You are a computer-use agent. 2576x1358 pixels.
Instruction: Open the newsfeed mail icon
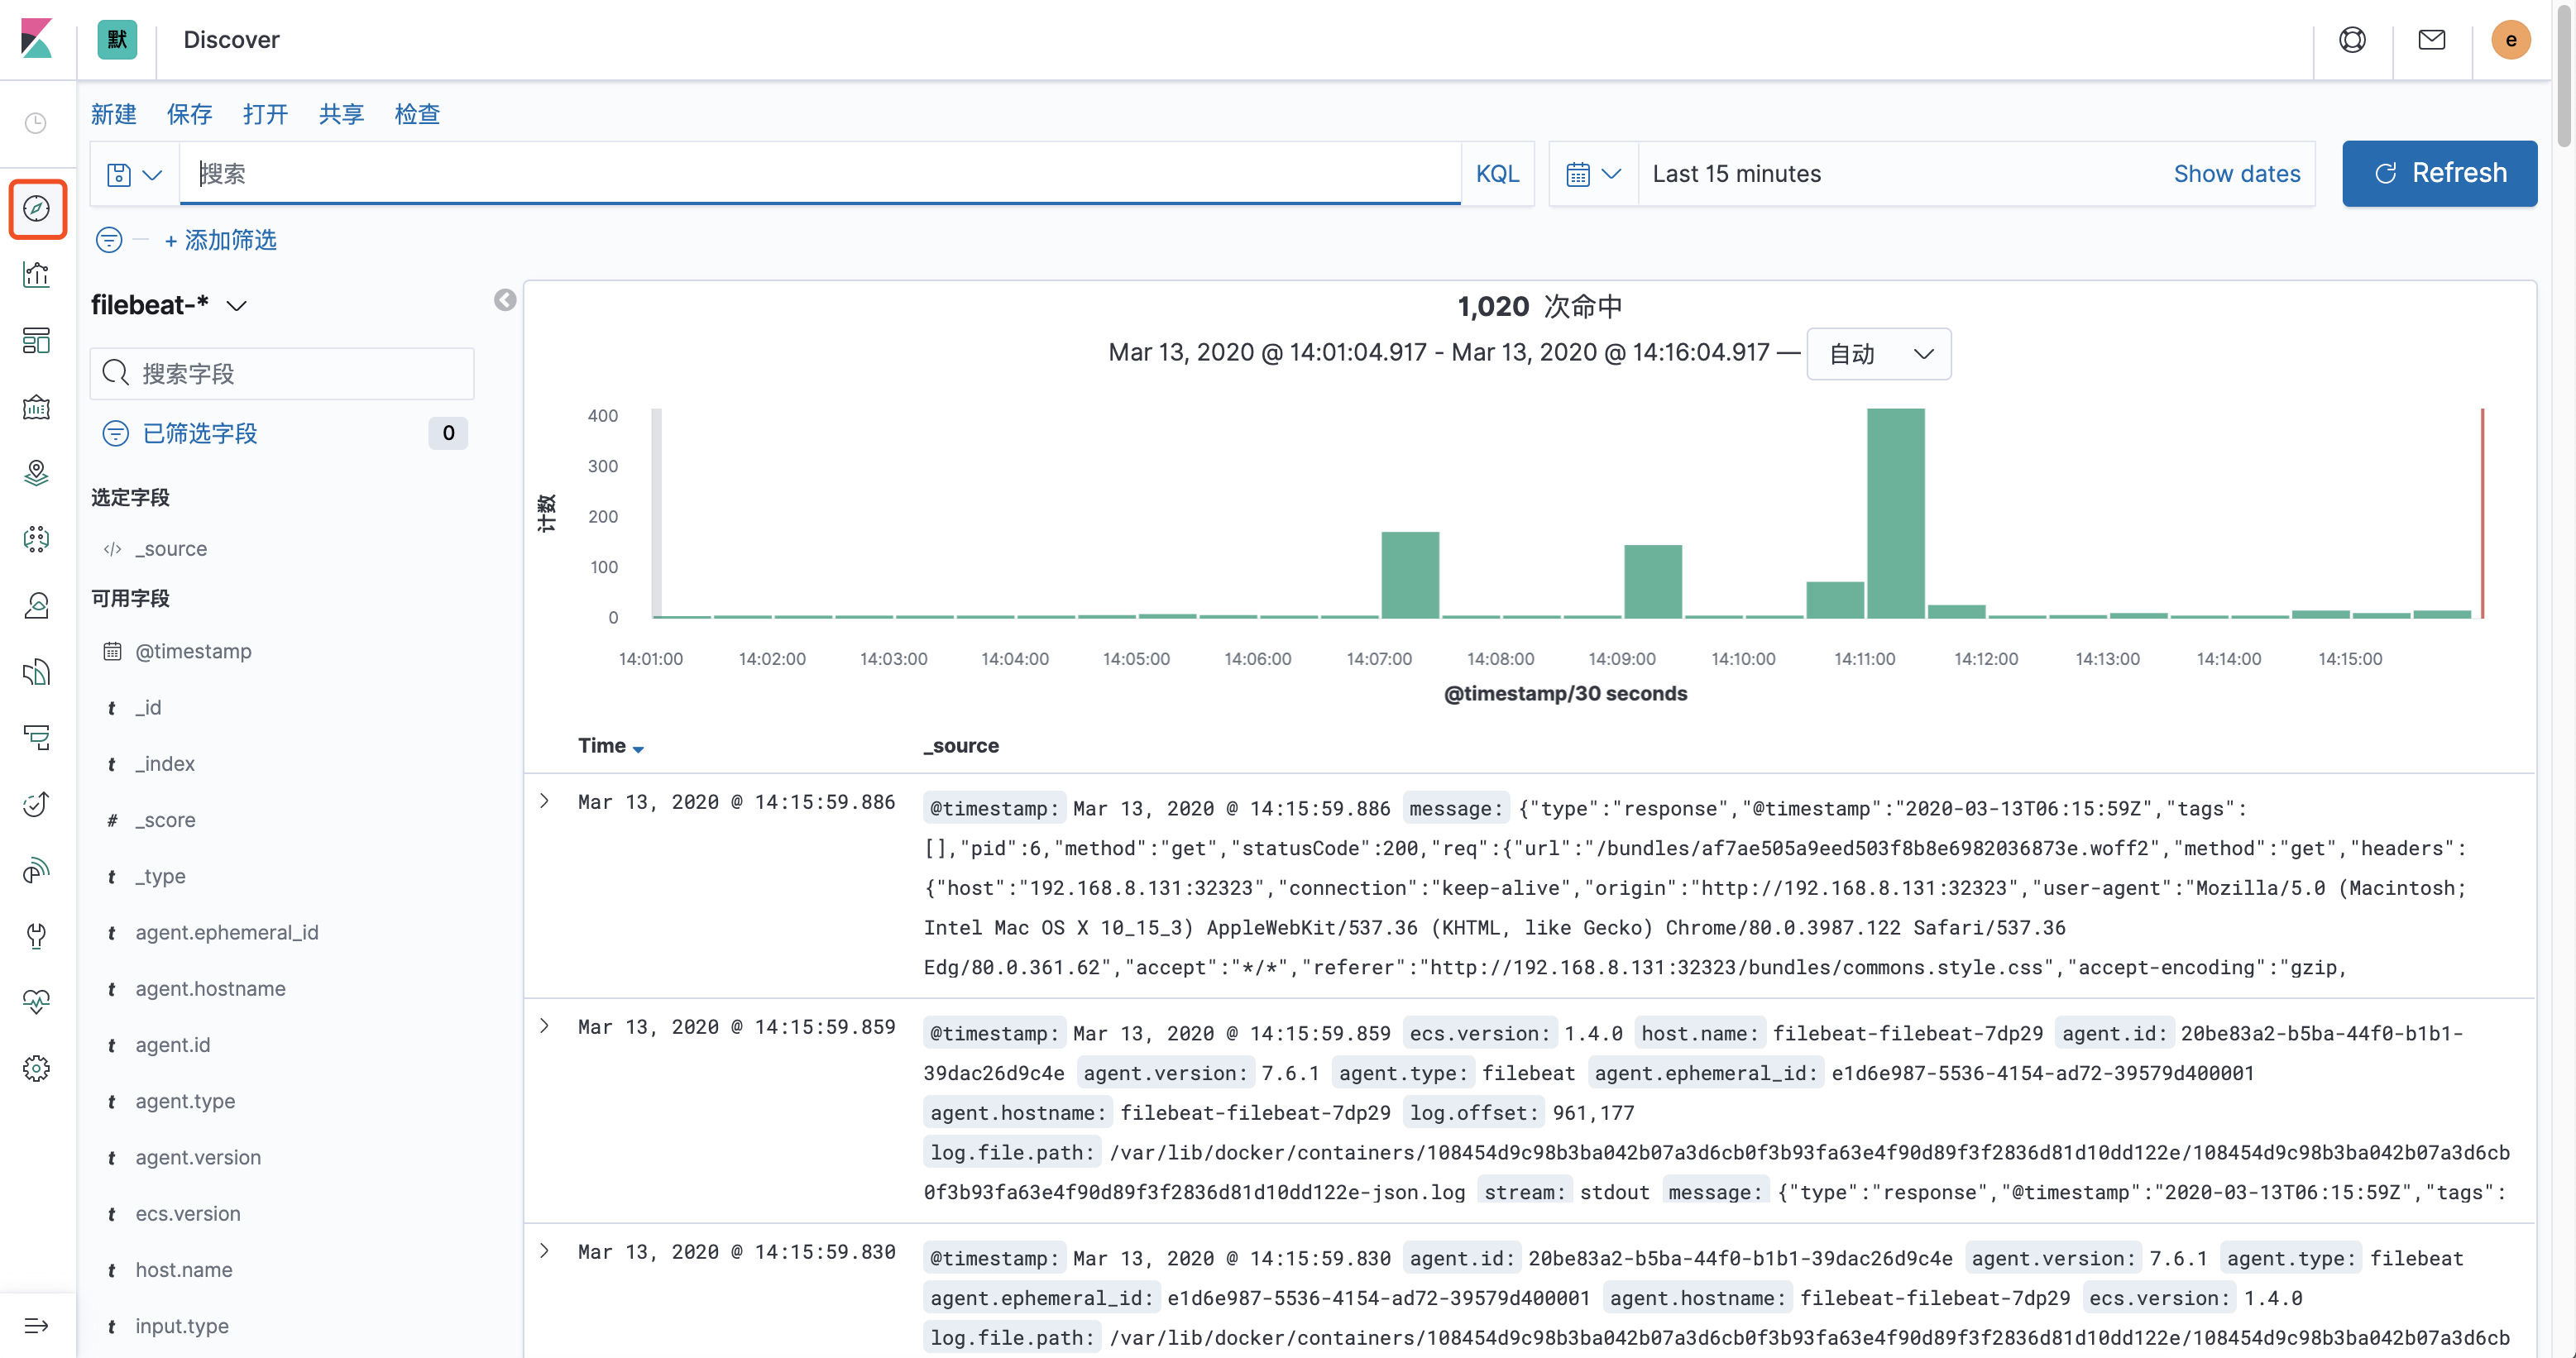click(2432, 39)
